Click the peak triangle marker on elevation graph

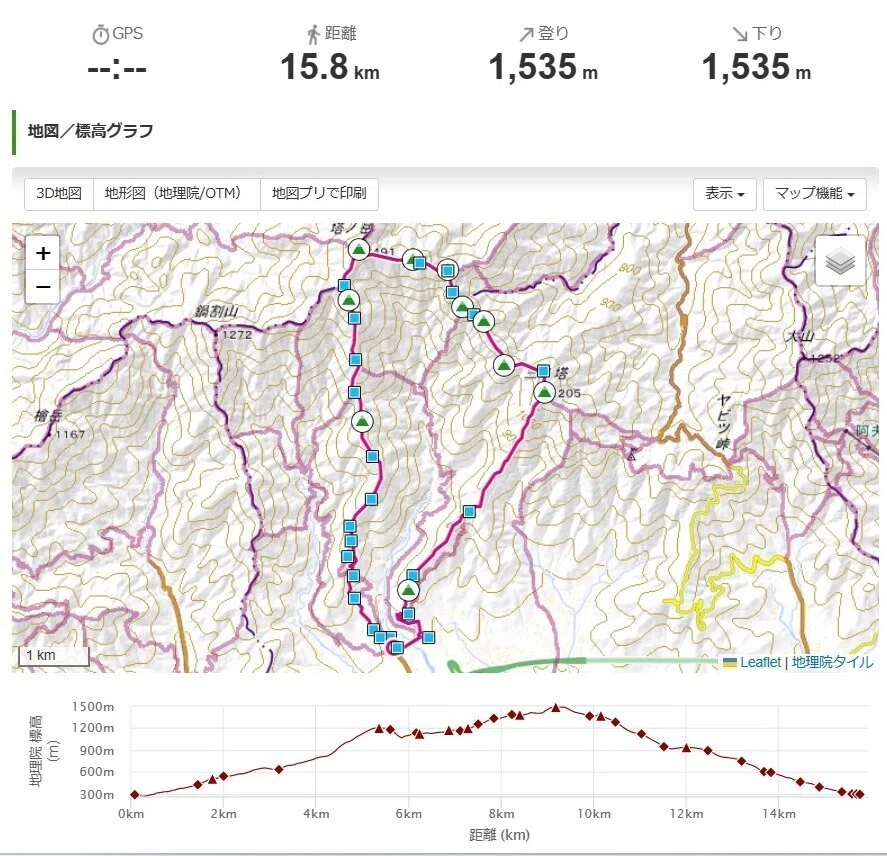[556, 708]
